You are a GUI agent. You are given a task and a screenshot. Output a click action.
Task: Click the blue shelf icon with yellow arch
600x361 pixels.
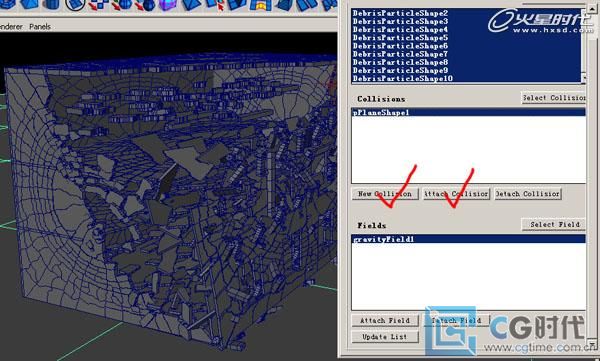click(261, 5)
